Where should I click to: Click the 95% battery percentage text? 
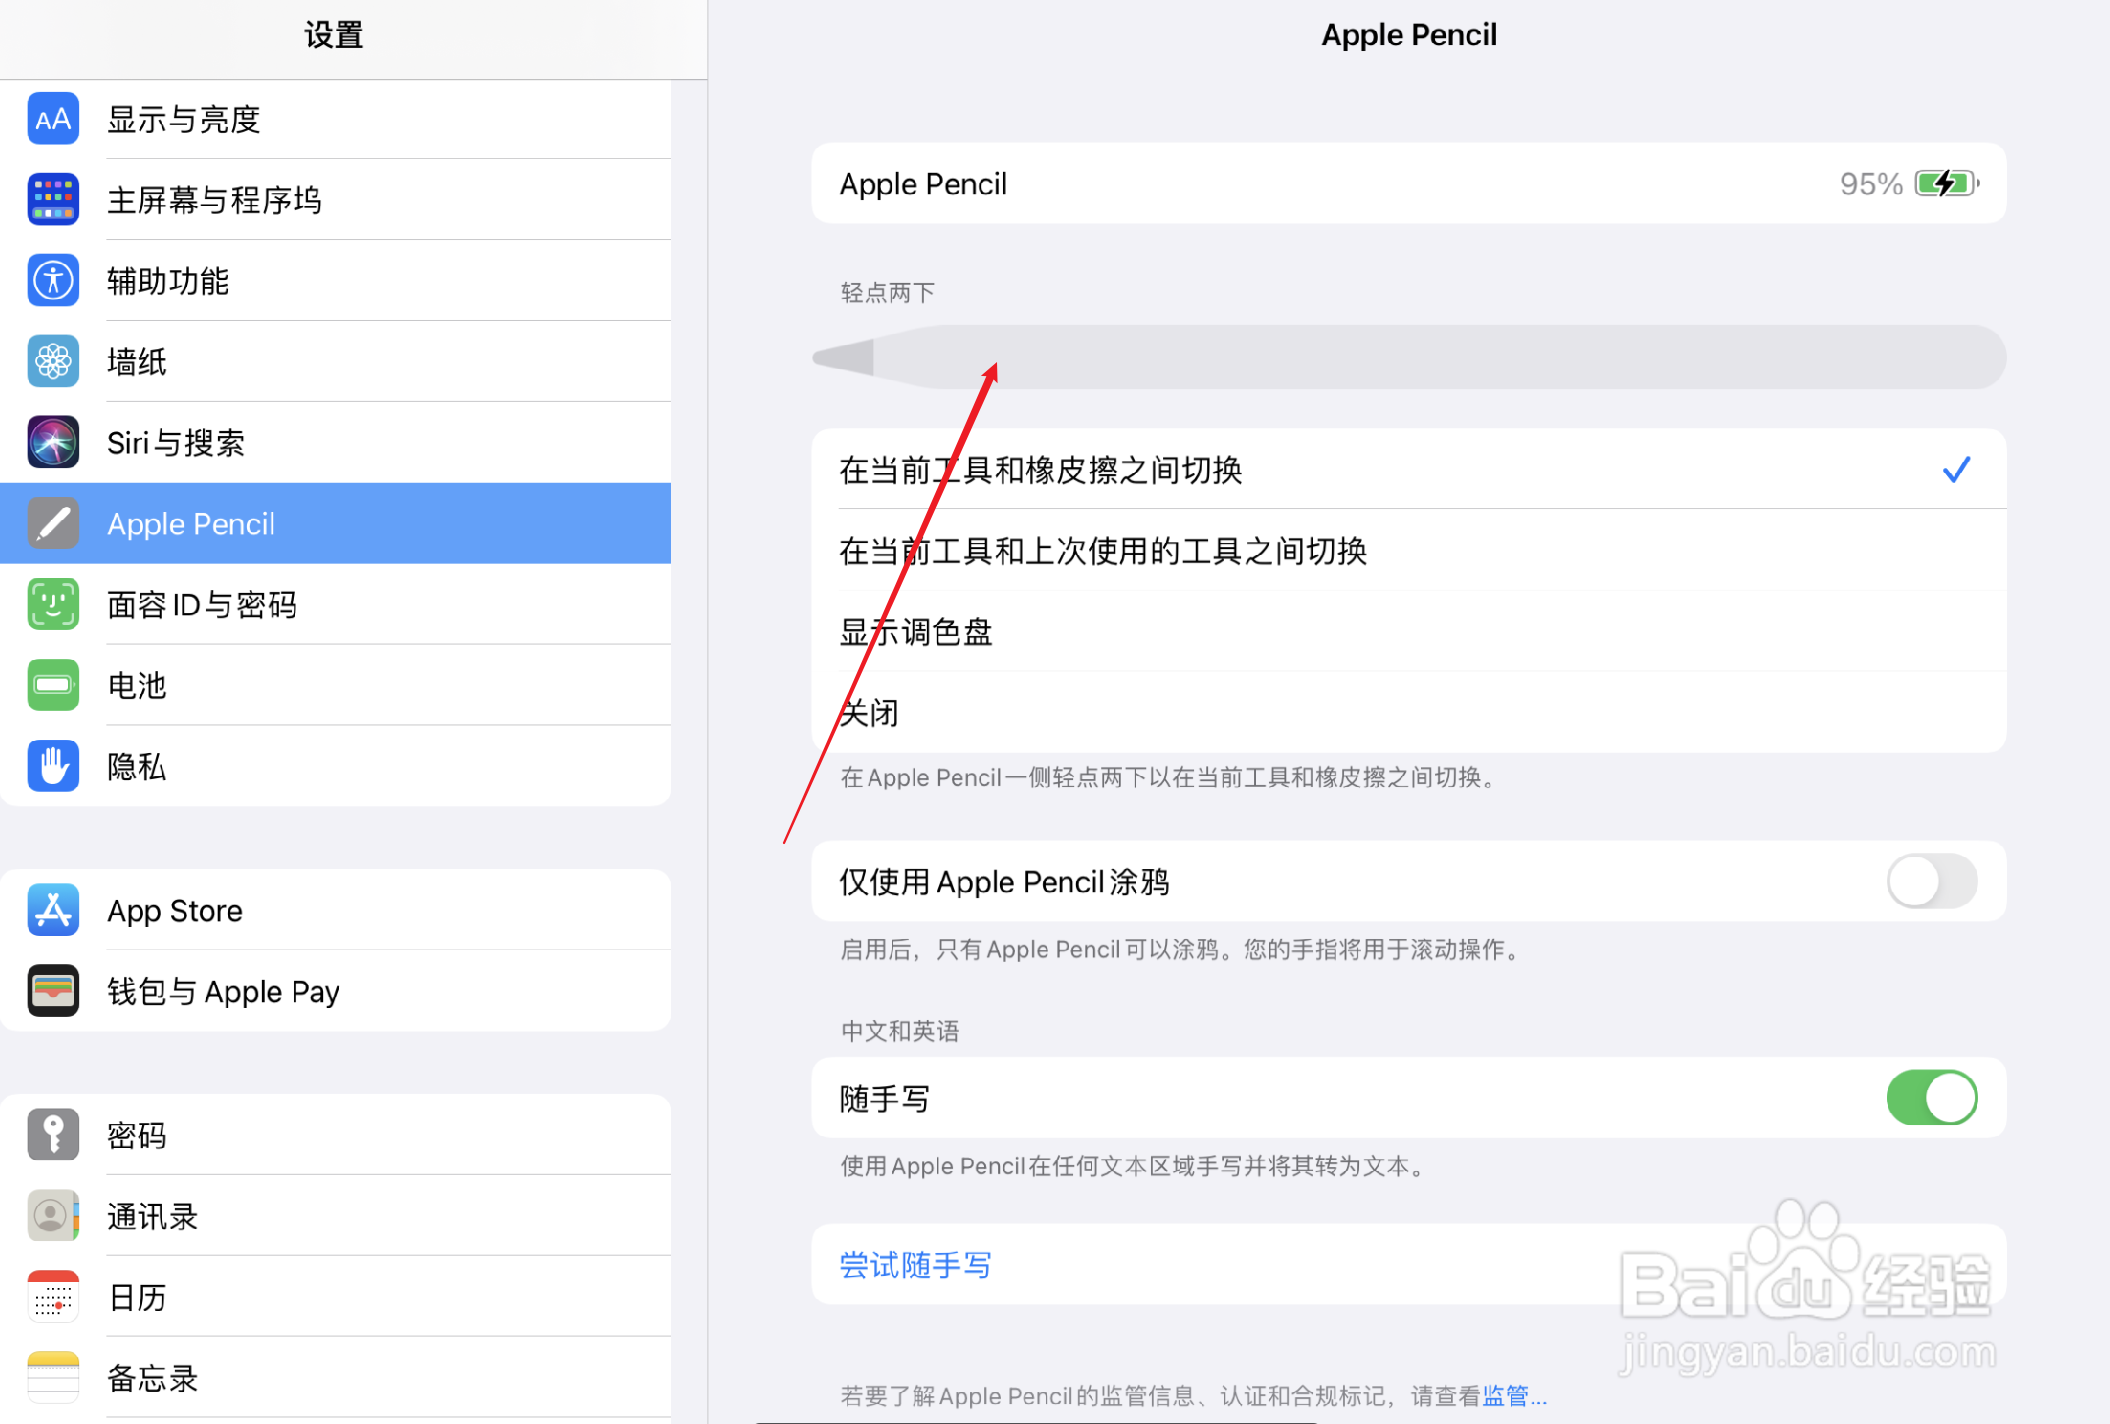pos(1871,184)
